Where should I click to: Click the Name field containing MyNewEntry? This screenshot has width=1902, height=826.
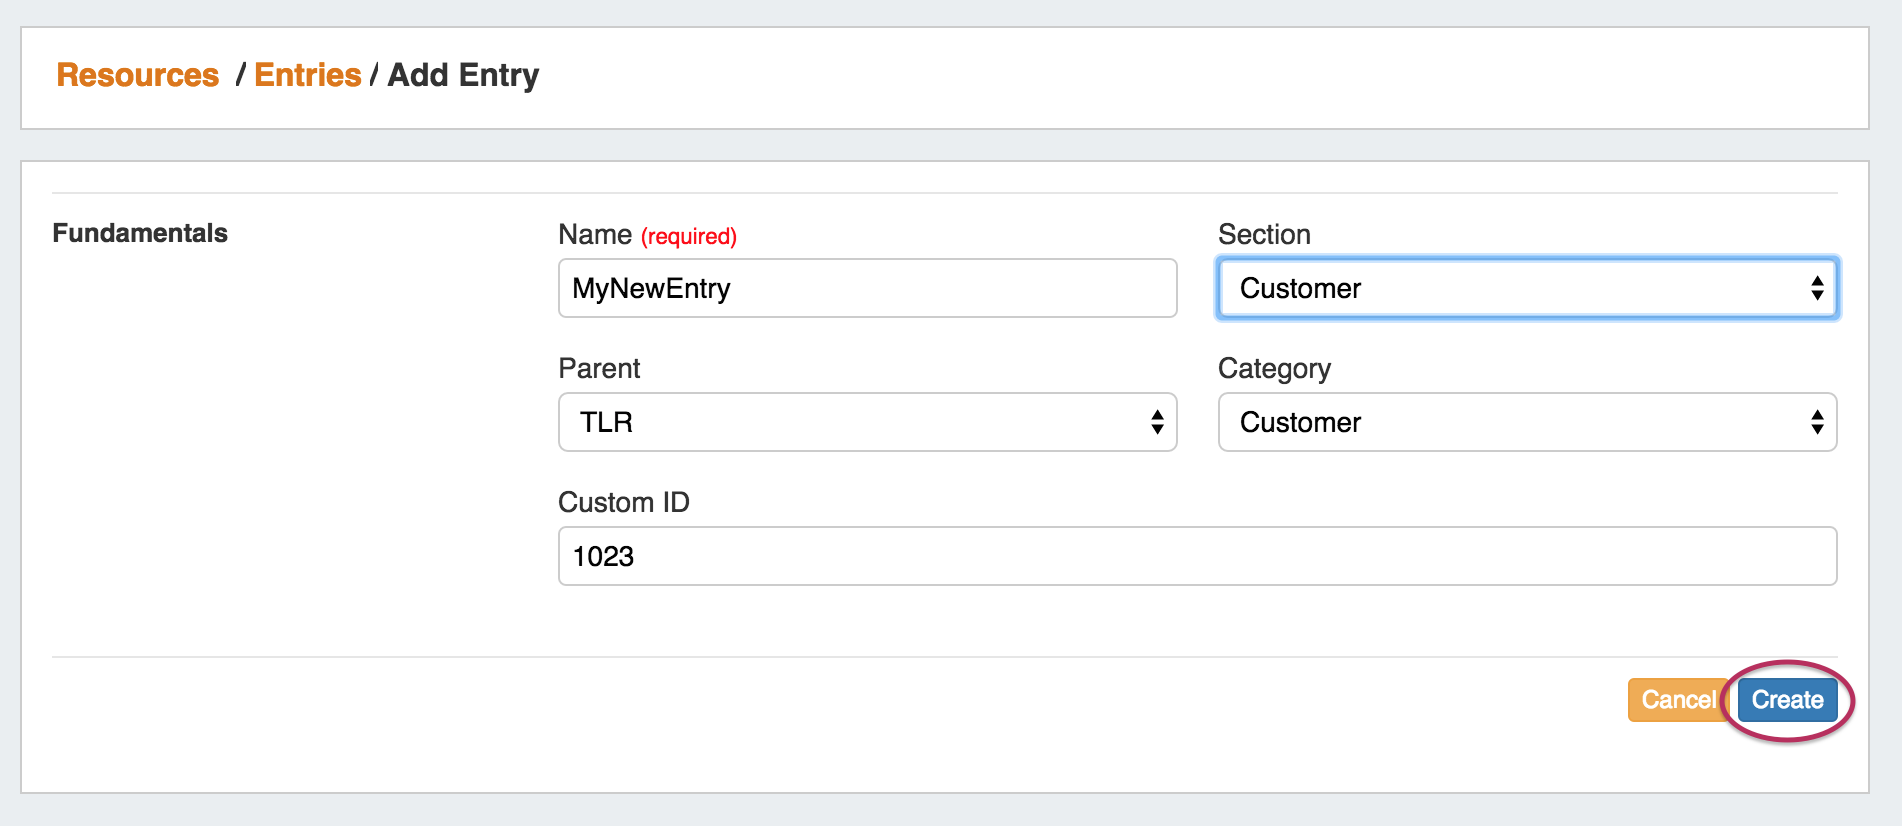click(x=866, y=288)
